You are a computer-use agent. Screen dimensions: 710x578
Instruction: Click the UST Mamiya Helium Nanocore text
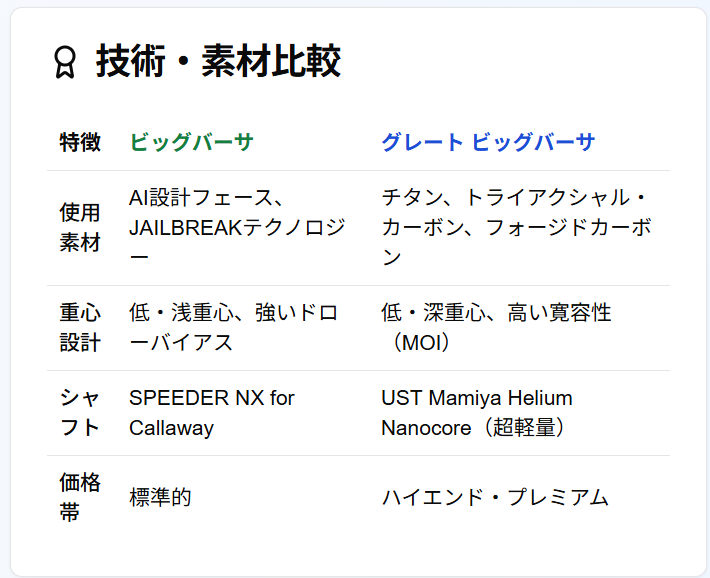coord(477,413)
